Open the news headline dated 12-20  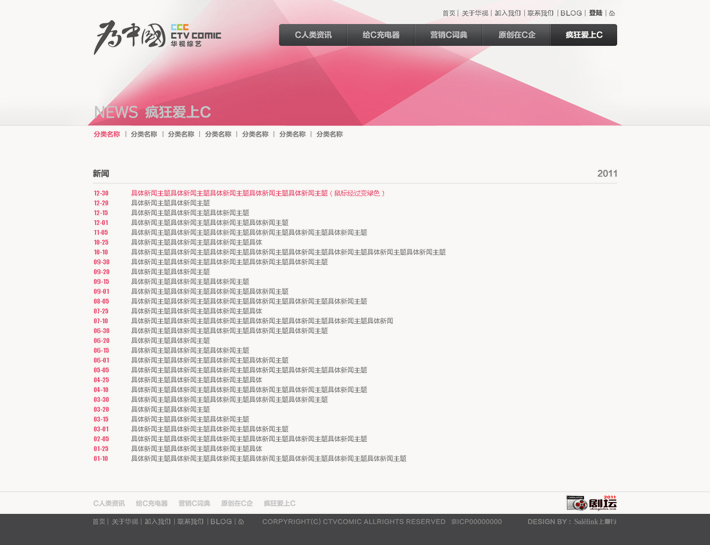click(170, 203)
